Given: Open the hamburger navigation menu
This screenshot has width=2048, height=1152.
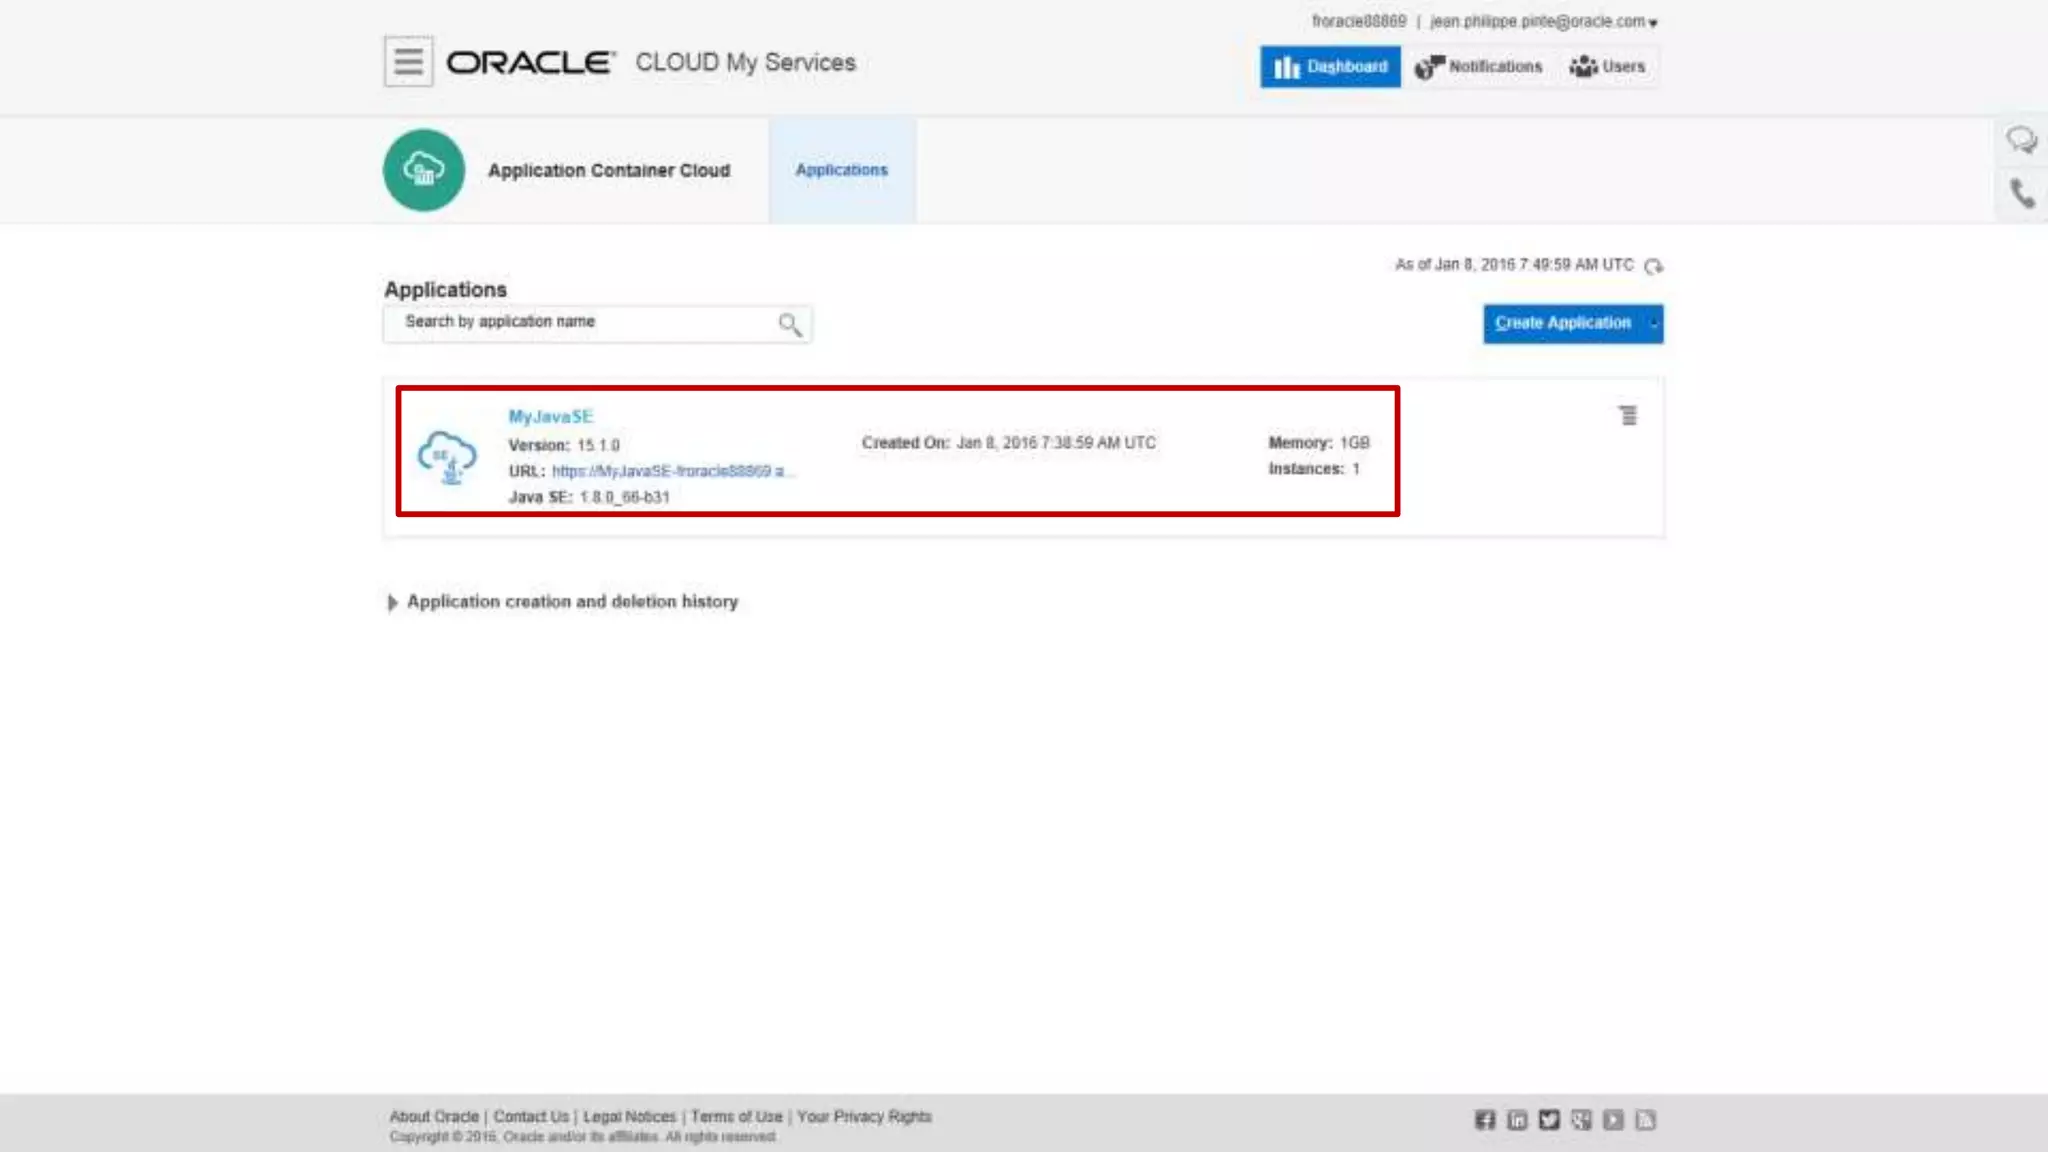Looking at the screenshot, I should (408, 62).
